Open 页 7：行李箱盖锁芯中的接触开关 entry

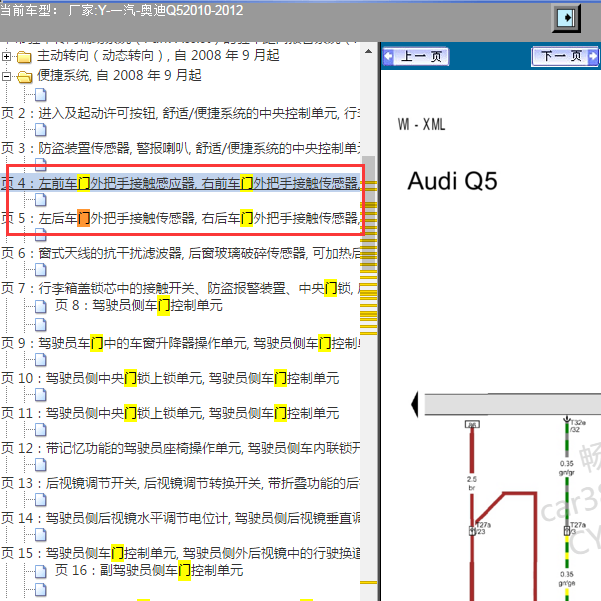coord(180,288)
